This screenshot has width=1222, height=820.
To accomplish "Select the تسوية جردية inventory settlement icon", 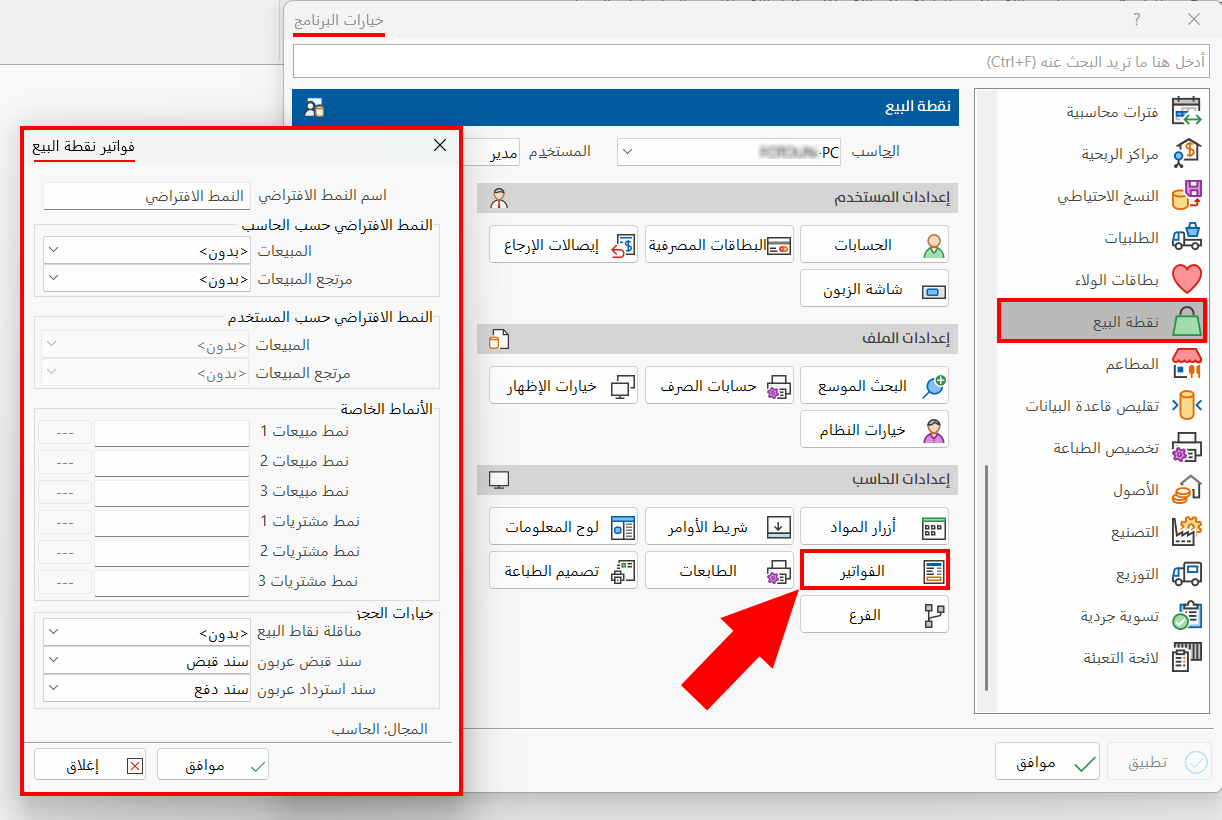I will point(1188,615).
